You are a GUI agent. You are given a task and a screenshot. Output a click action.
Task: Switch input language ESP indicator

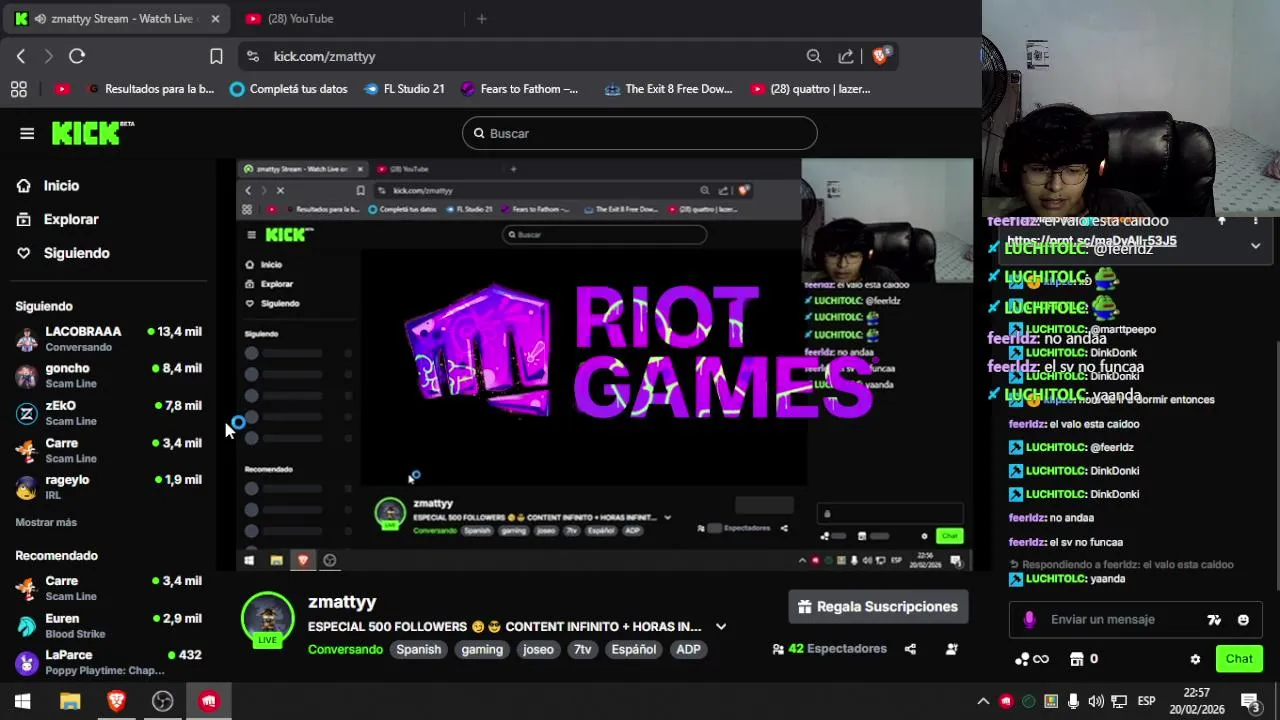(1146, 701)
